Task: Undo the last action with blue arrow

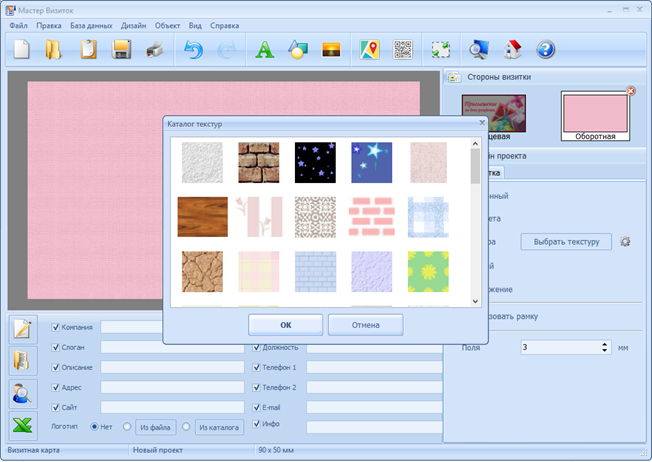Action: pos(193,49)
